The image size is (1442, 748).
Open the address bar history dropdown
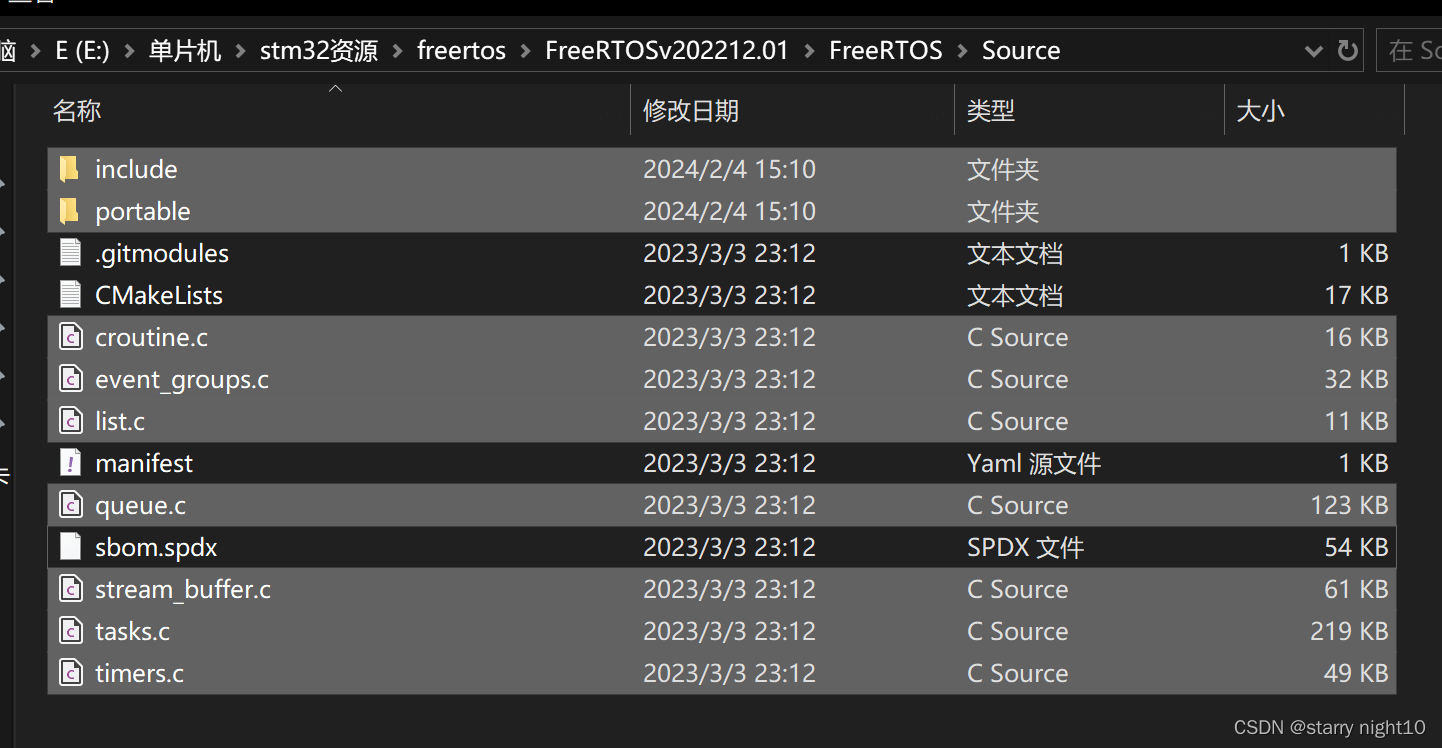point(1313,50)
